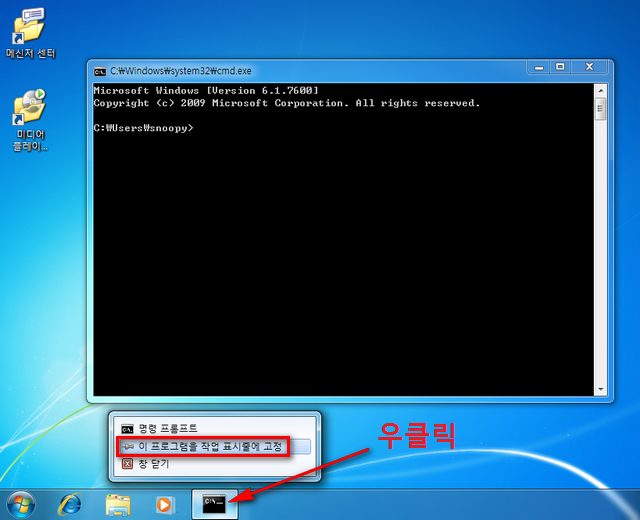
Task: Close the cmd.exe window
Action: (589, 67)
